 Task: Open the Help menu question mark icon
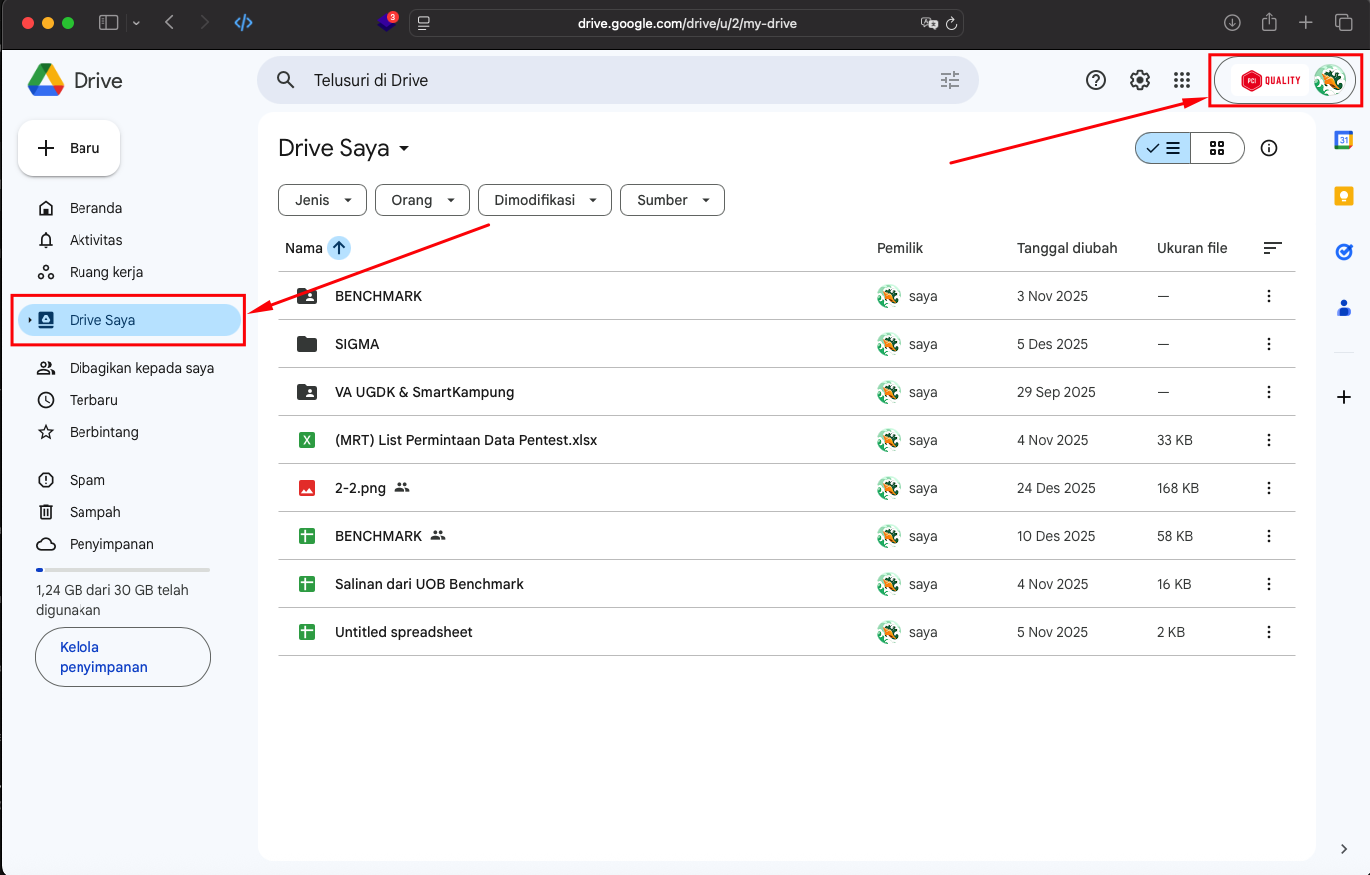click(1096, 80)
